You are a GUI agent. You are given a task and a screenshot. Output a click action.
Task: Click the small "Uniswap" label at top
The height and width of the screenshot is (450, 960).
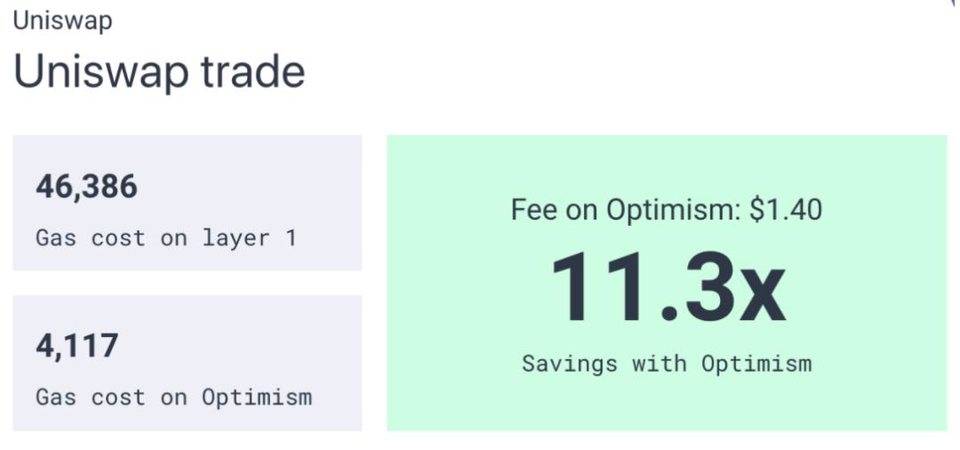[x=62, y=22]
